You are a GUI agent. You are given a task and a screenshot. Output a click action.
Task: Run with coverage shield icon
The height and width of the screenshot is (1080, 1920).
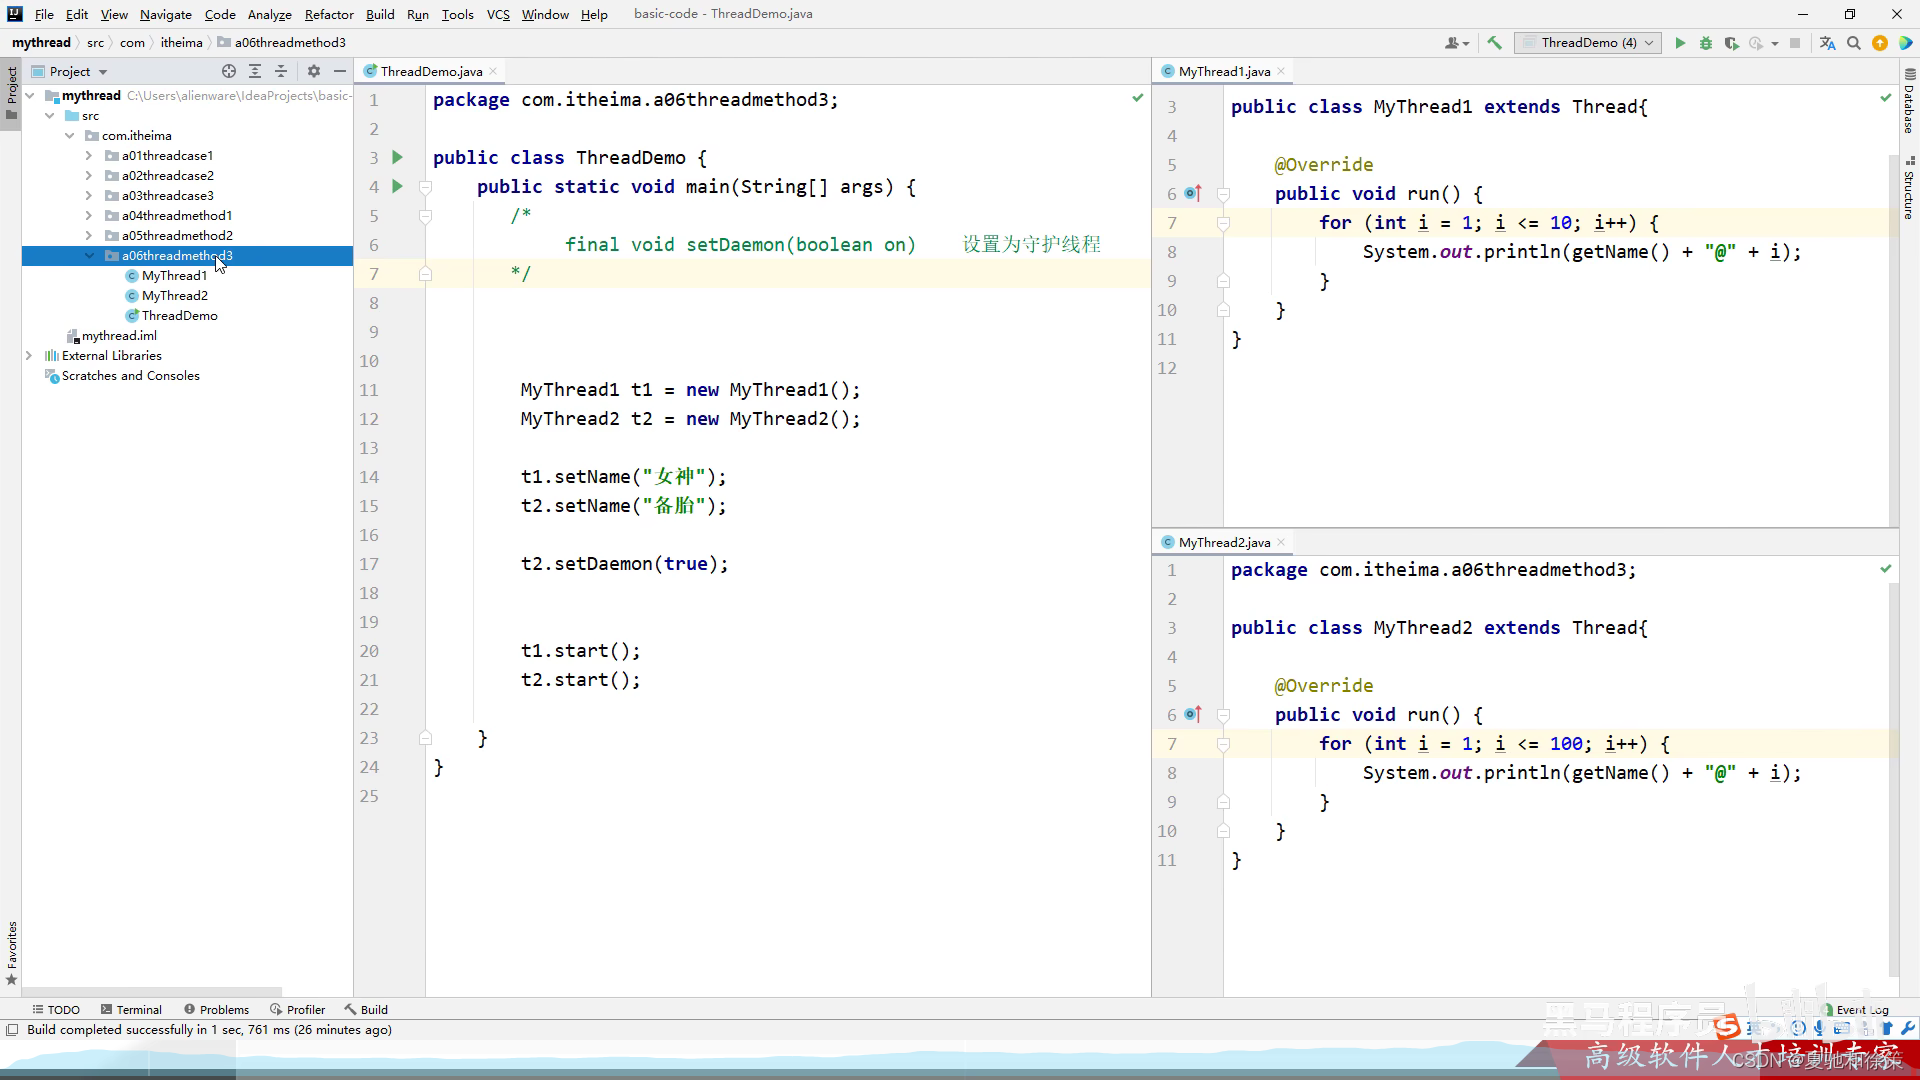coord(1731,43)
